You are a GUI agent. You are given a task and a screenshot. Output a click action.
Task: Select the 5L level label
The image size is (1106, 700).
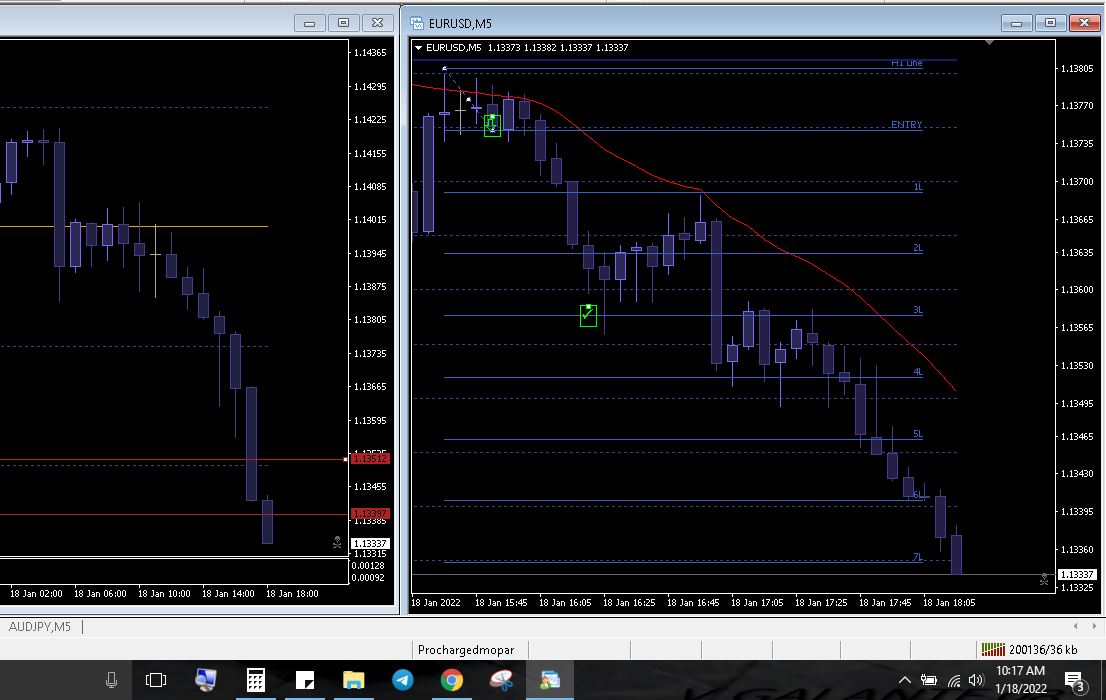918,434
